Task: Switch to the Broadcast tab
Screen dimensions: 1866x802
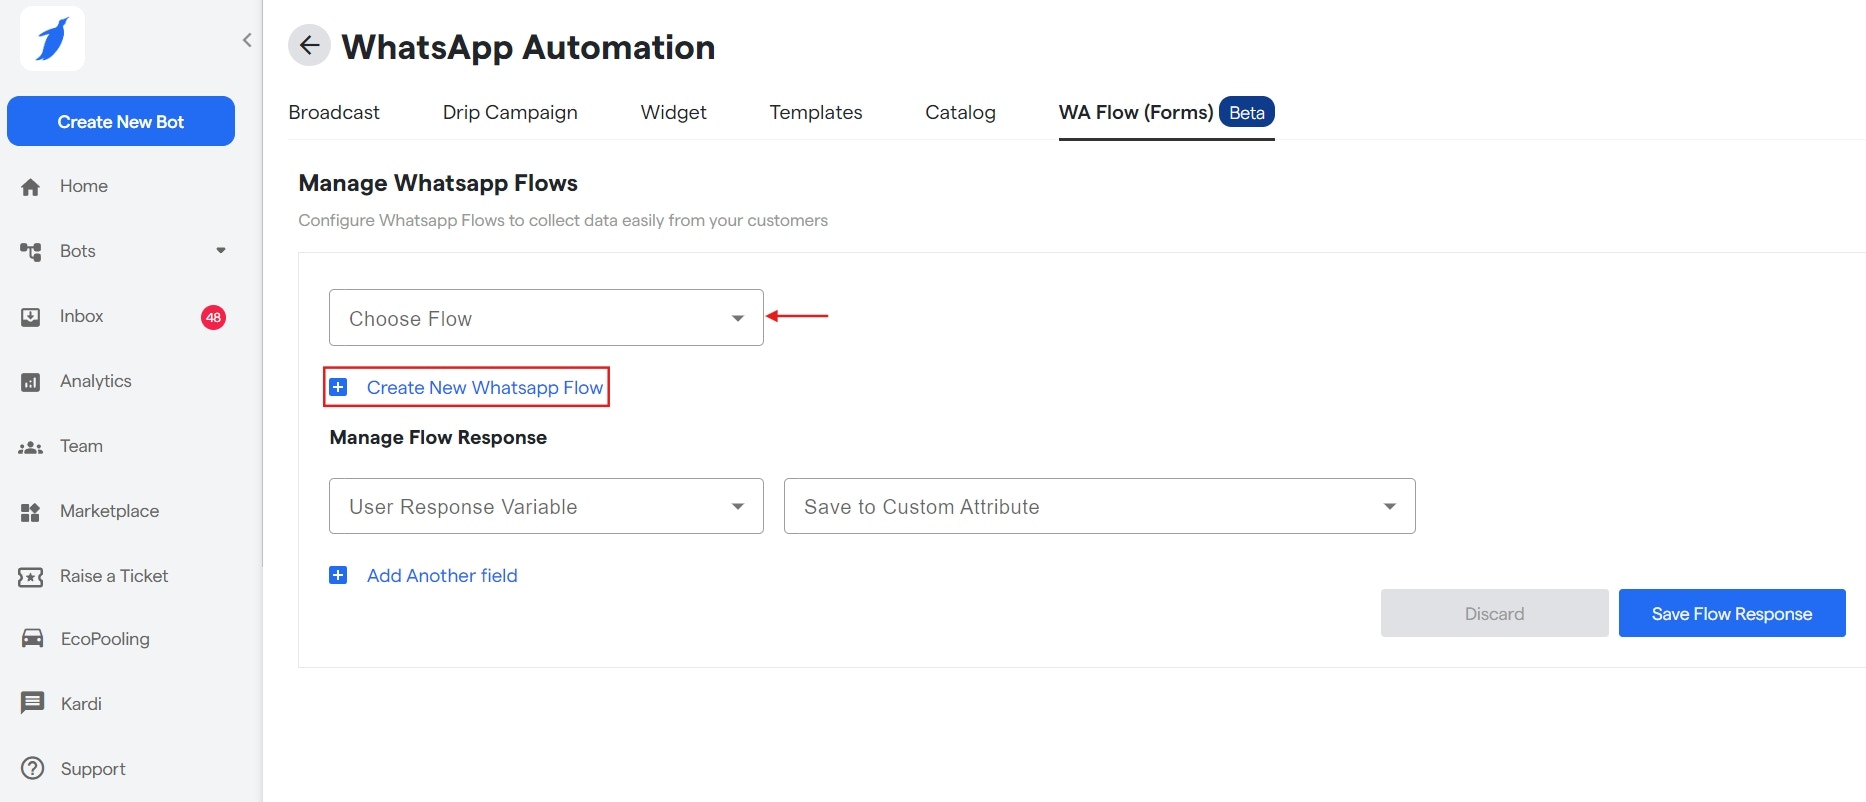Action: coord(334,112)
